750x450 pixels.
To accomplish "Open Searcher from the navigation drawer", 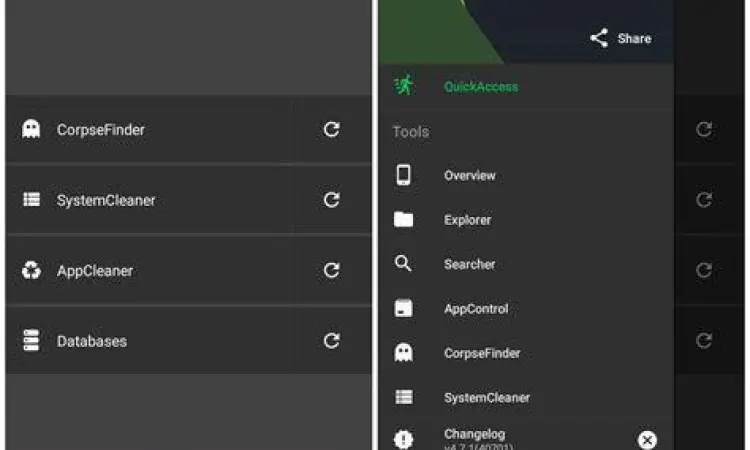I will tap(469, 264).
